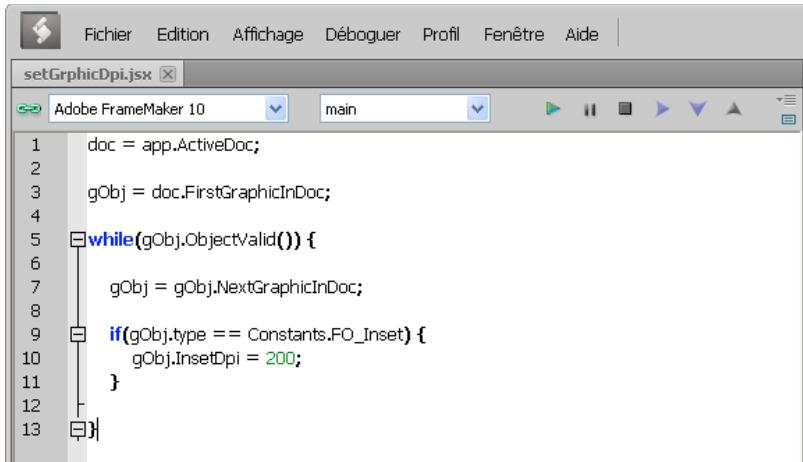
Task: Click the closing brace on line 11
Action: tap(114, 382)
